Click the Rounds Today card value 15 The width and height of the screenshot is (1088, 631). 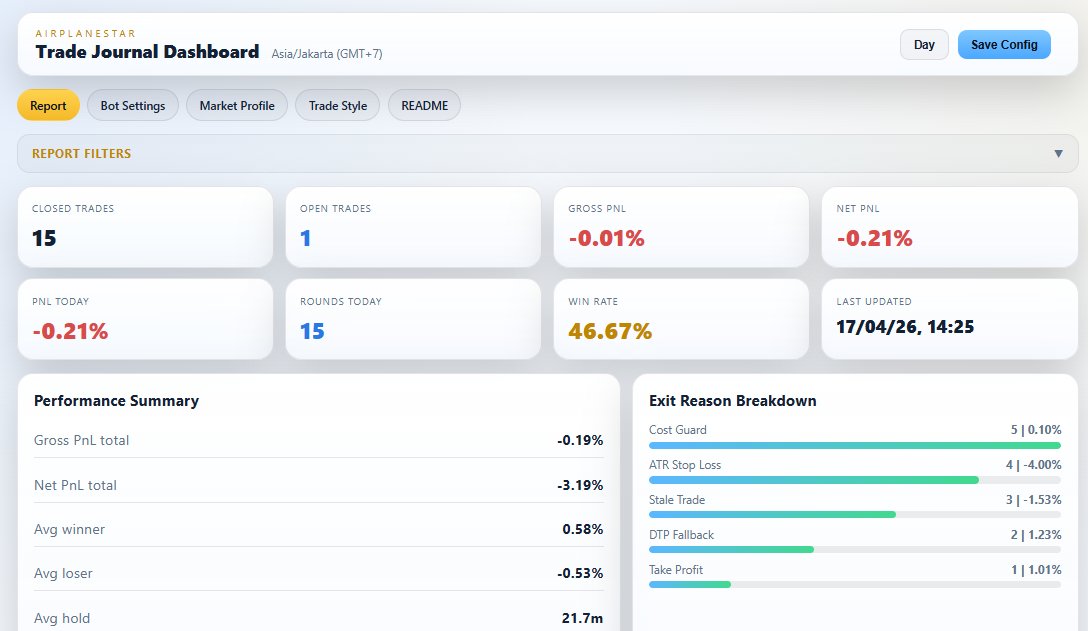point(312,331)
